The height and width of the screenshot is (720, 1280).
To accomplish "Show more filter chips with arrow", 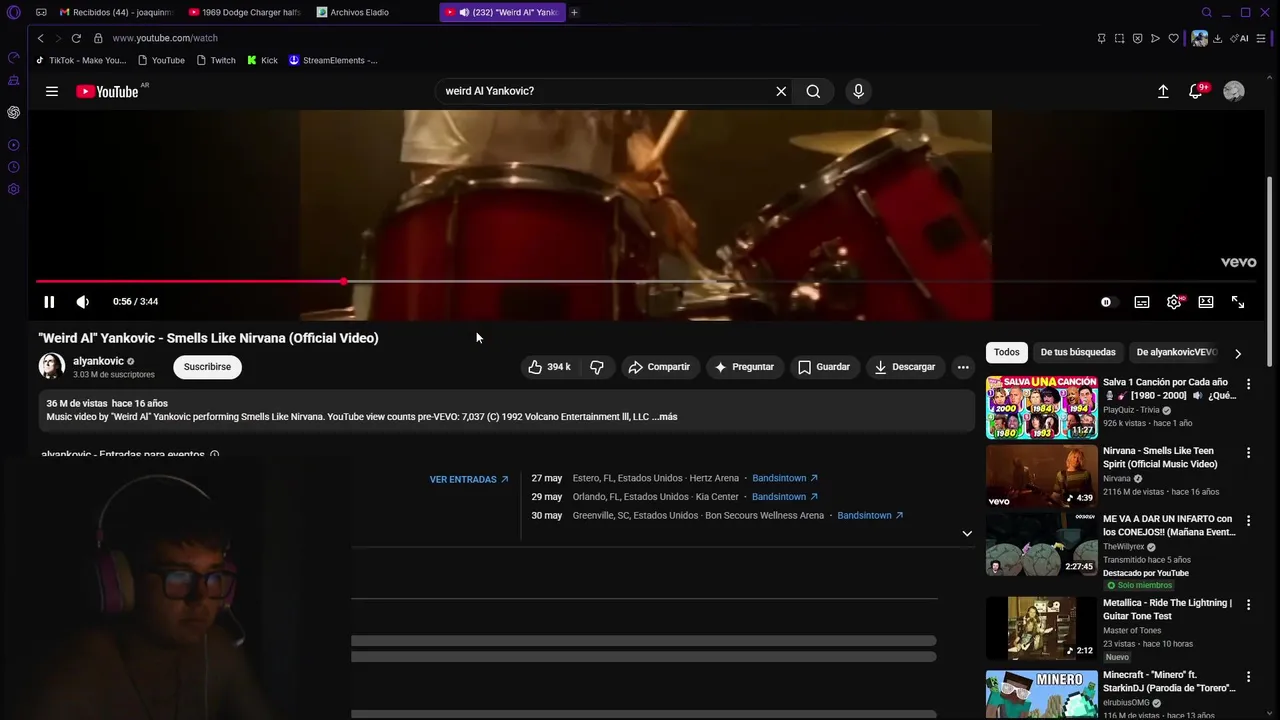I will [x=1238, y=353].
